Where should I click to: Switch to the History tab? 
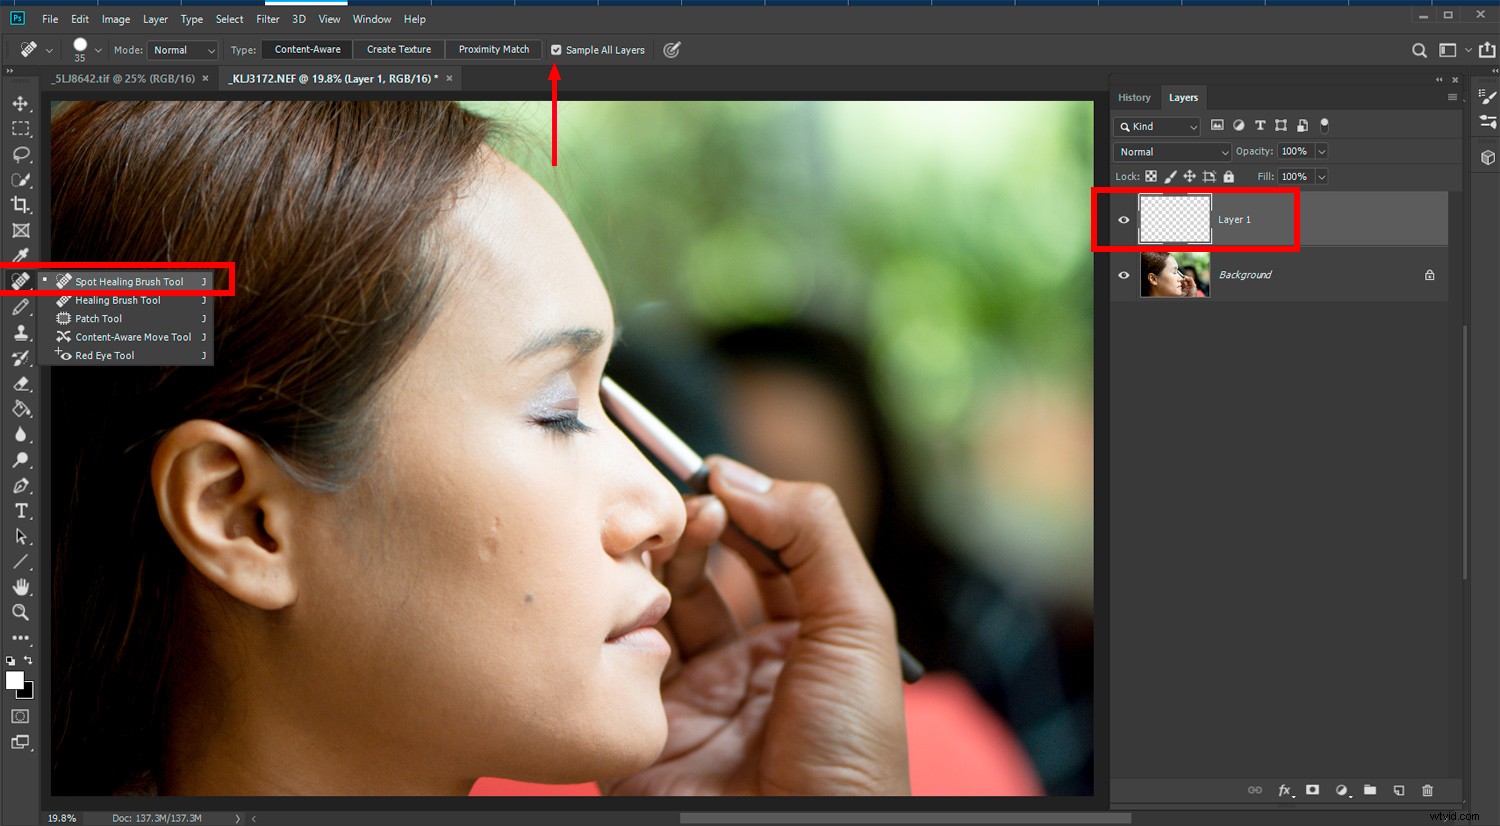(1134, 97)
